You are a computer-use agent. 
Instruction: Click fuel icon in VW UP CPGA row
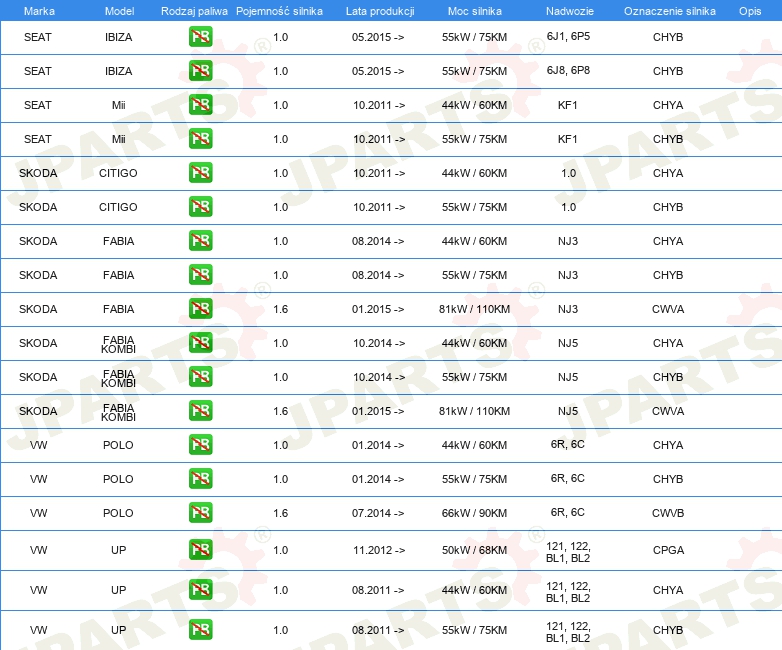[x=200, y=550]
